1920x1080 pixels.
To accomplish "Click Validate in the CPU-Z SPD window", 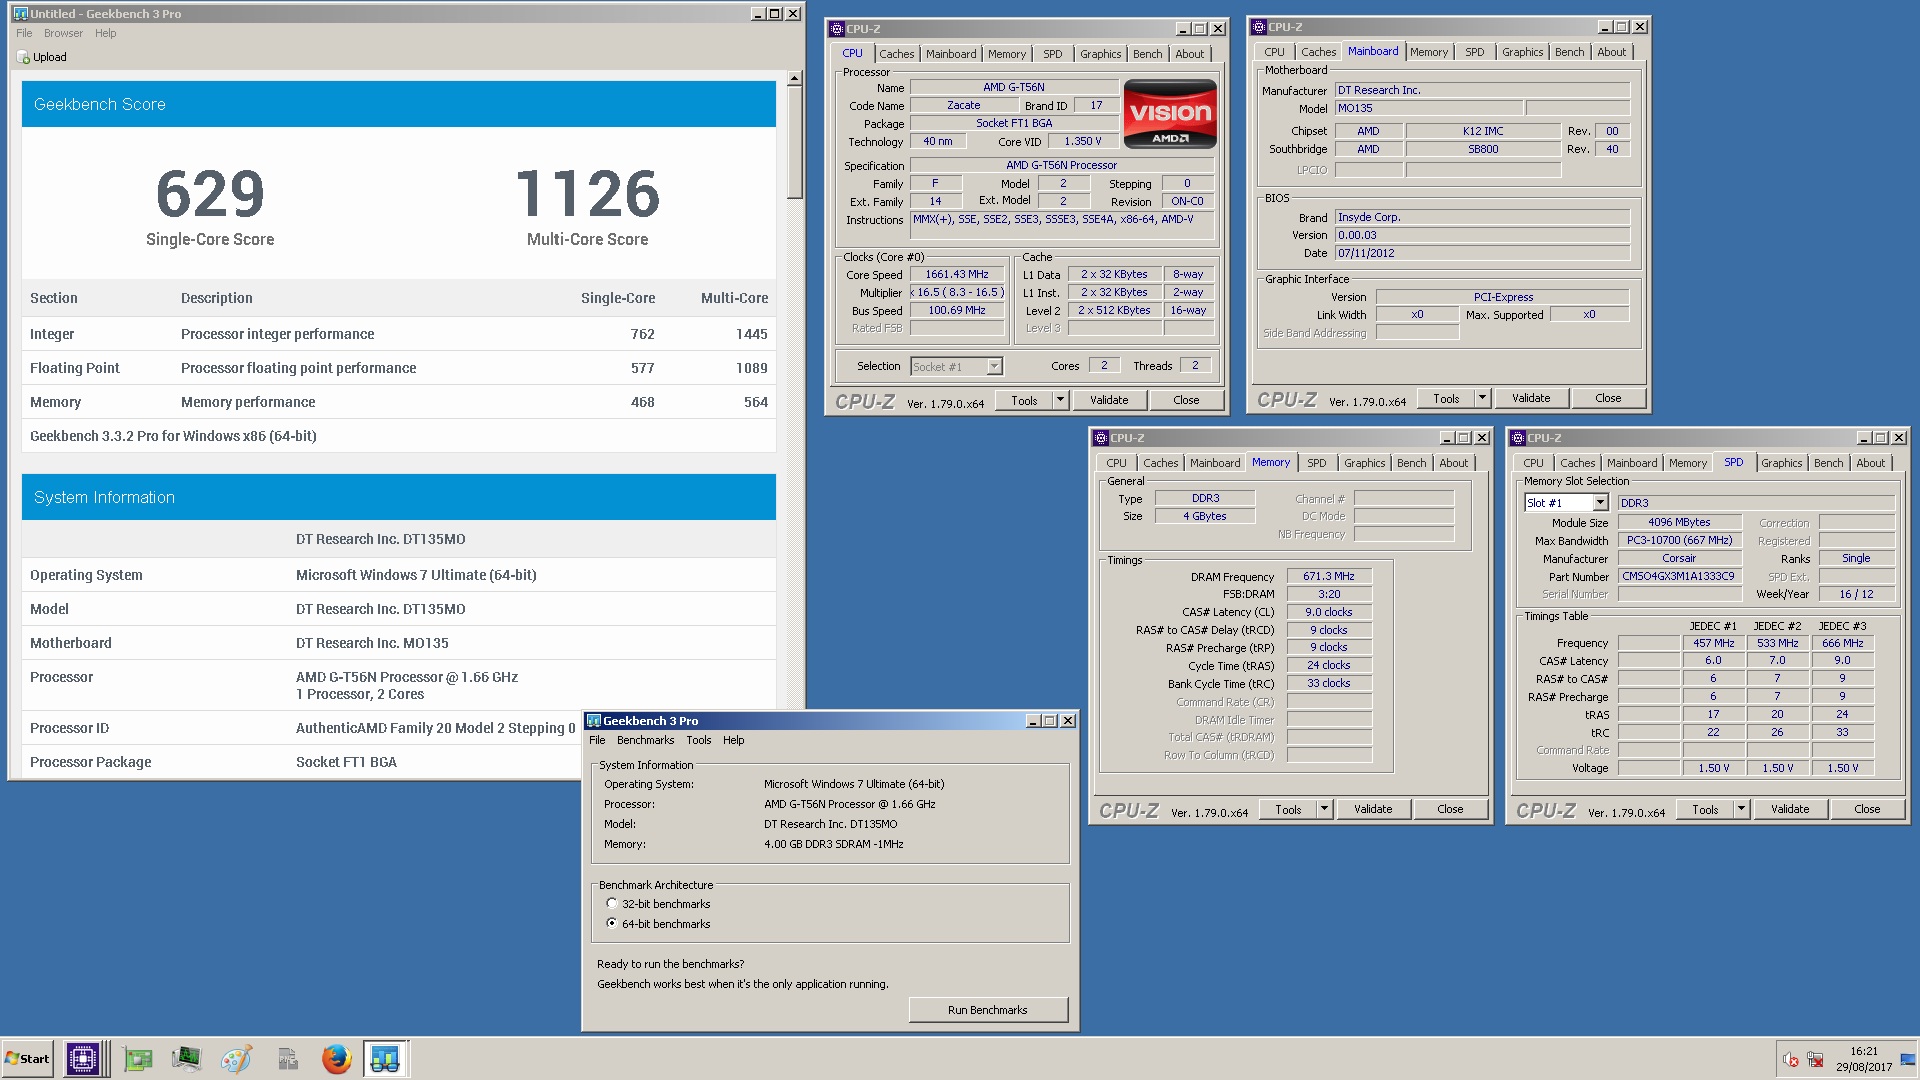I will [1789, 809].
